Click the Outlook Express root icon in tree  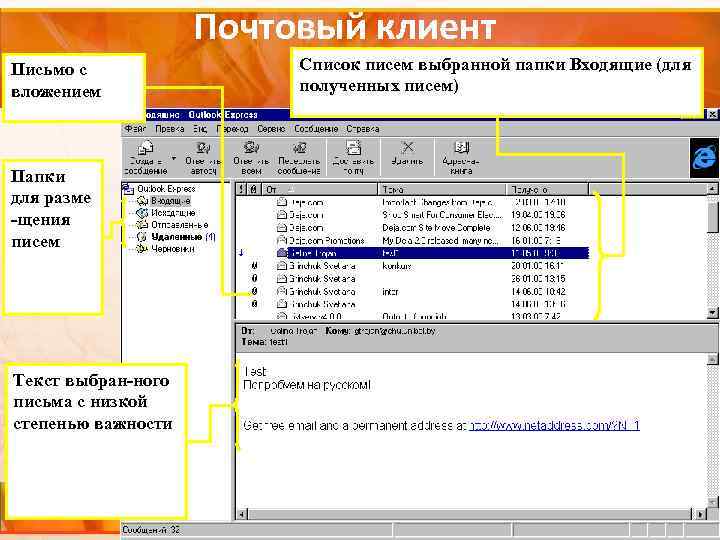pos(128,188)
